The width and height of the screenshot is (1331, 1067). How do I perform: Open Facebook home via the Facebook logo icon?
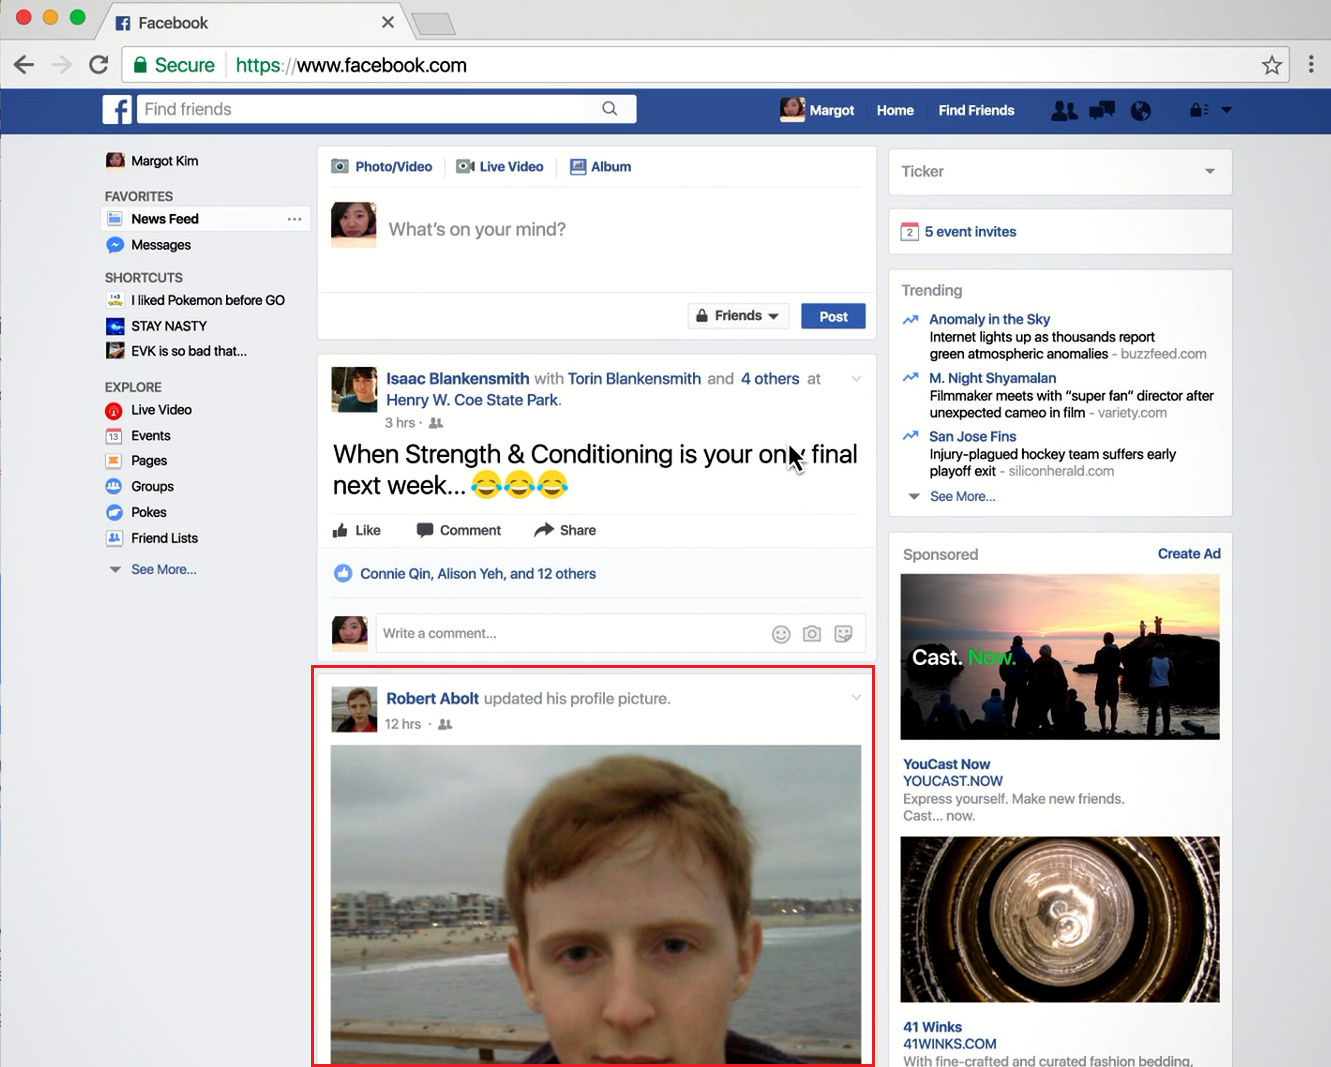117,110
